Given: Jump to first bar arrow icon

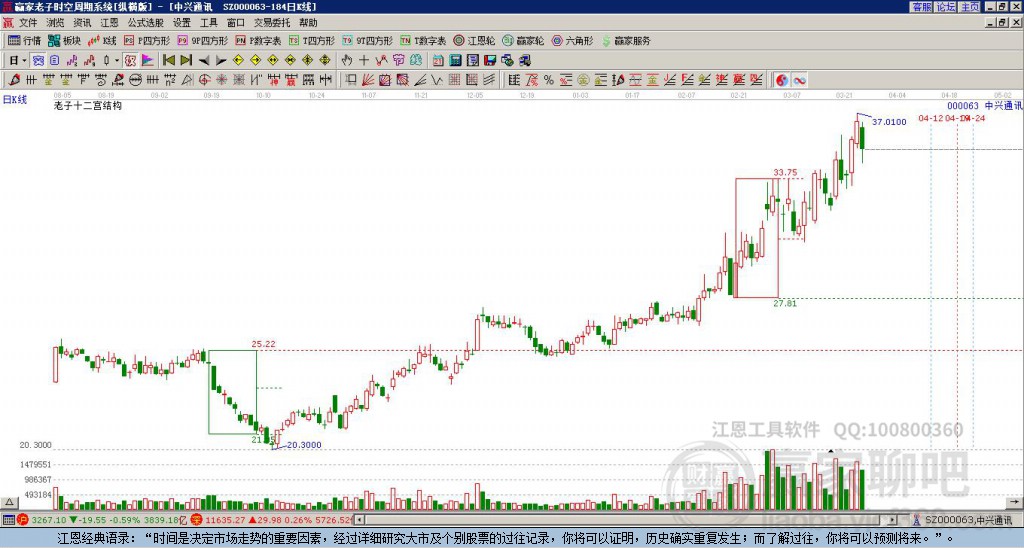Looking at the screenshot, I should click(x=168, y=61).
